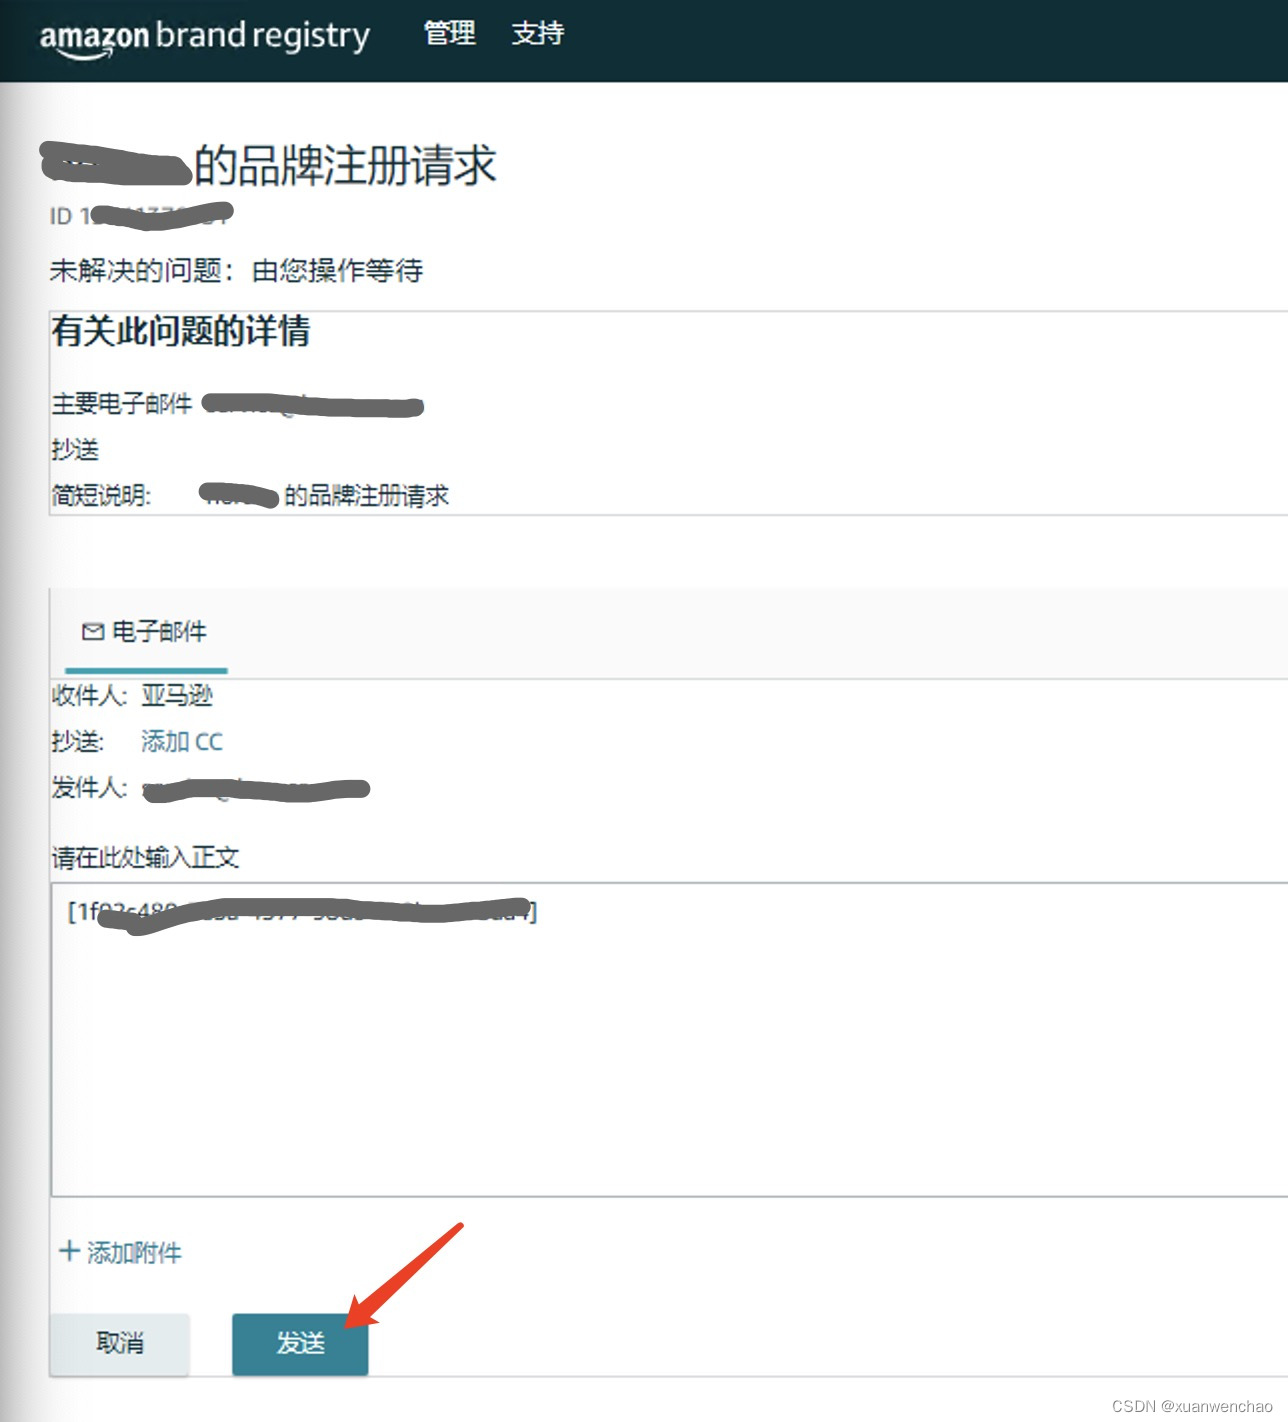Open the 管理 menu
The width and height of the screenshot is (1288, 1422).
click(450, 34)
